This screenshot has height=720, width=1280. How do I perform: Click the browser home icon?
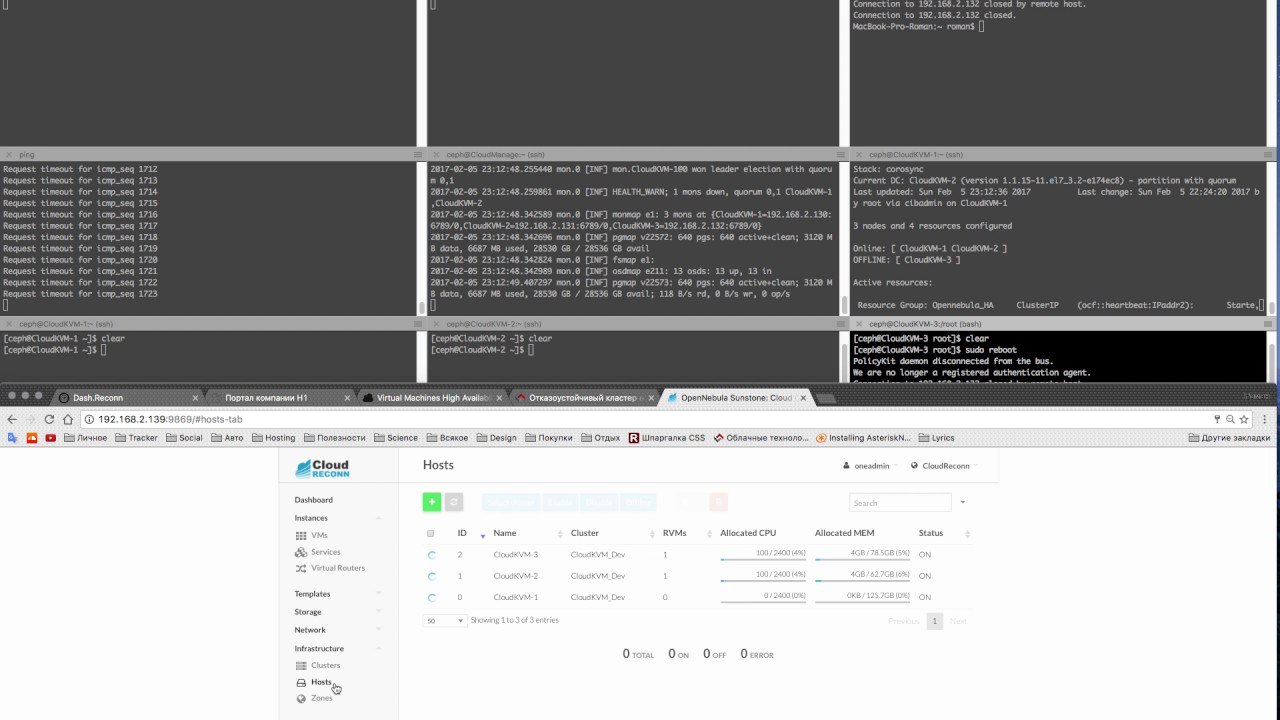[x=68, y=419]
